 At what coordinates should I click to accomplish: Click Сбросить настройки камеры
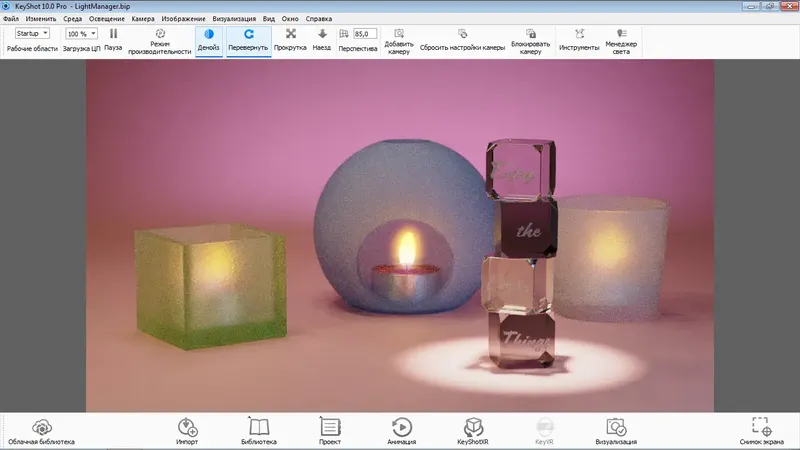(462, 40)
